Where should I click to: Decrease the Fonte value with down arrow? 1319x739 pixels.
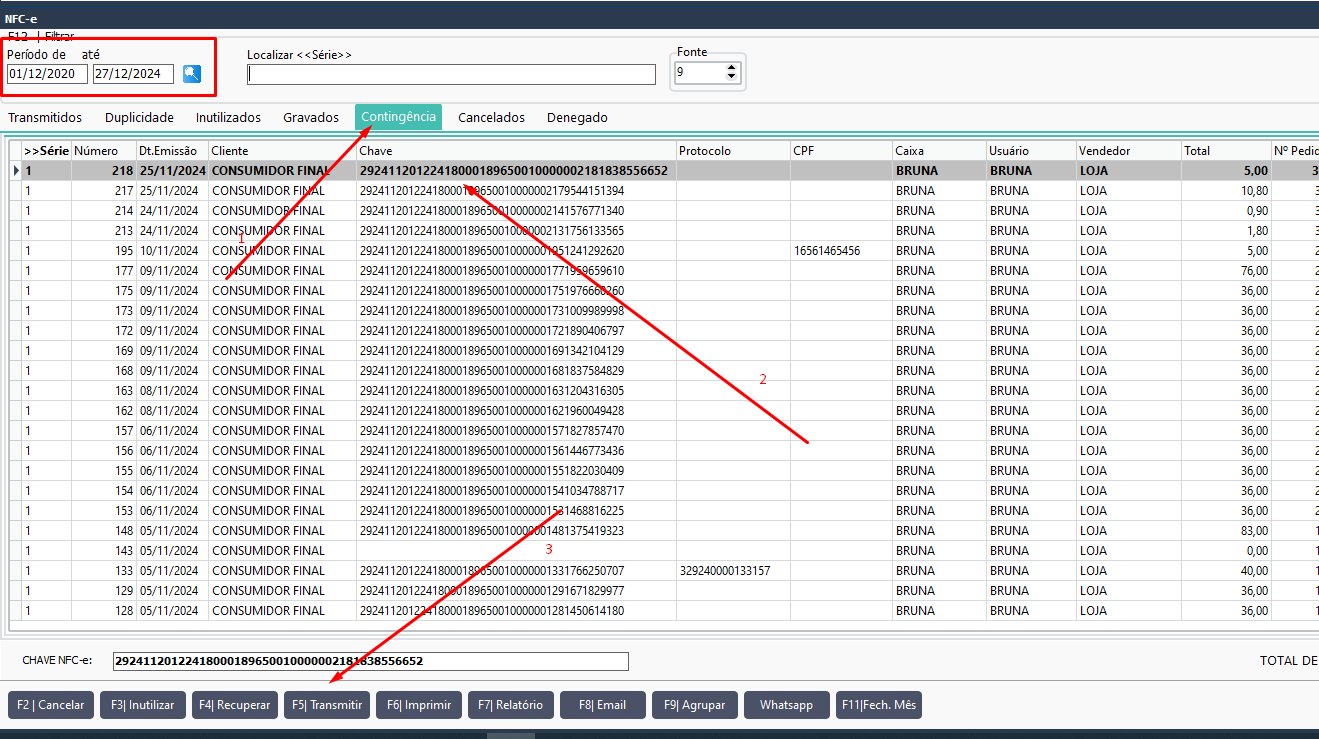point(732,77)
